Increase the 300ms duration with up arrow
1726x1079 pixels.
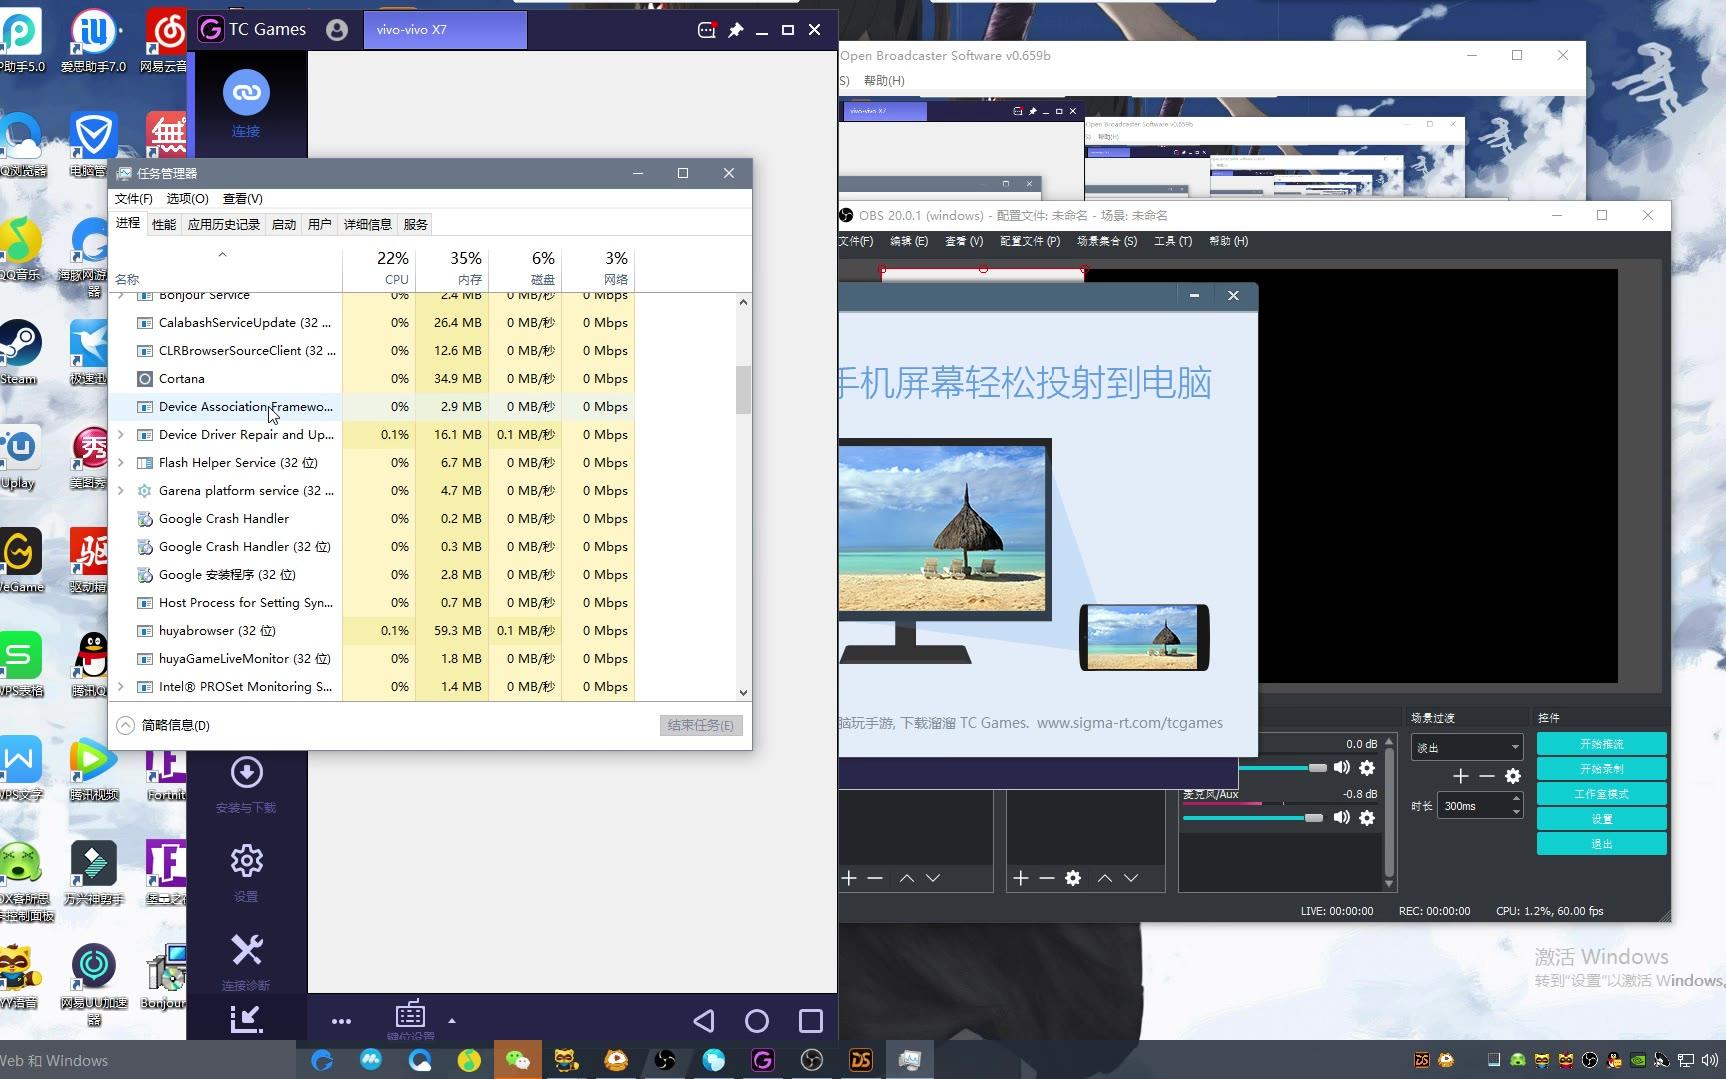coord(1517,799)
